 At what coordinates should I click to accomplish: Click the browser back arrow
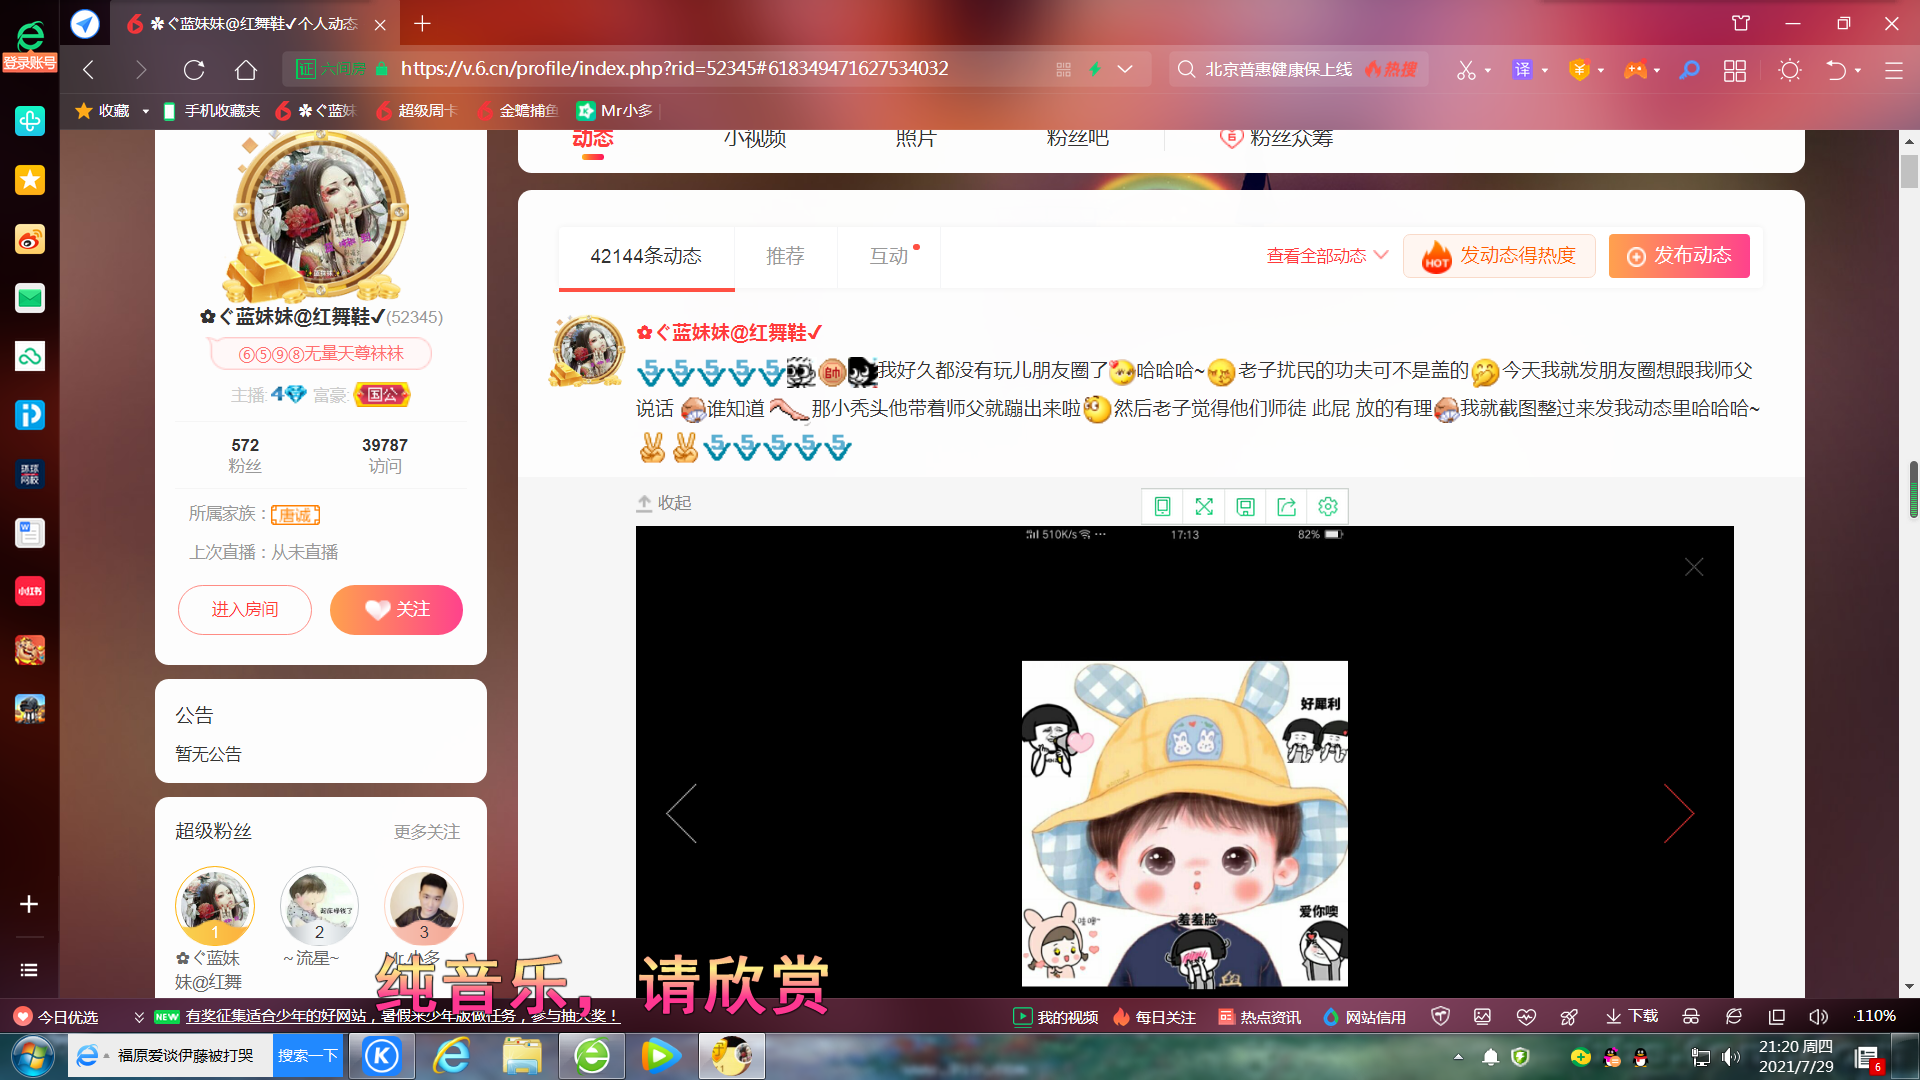pyautogui.click(x=89, y=69)
